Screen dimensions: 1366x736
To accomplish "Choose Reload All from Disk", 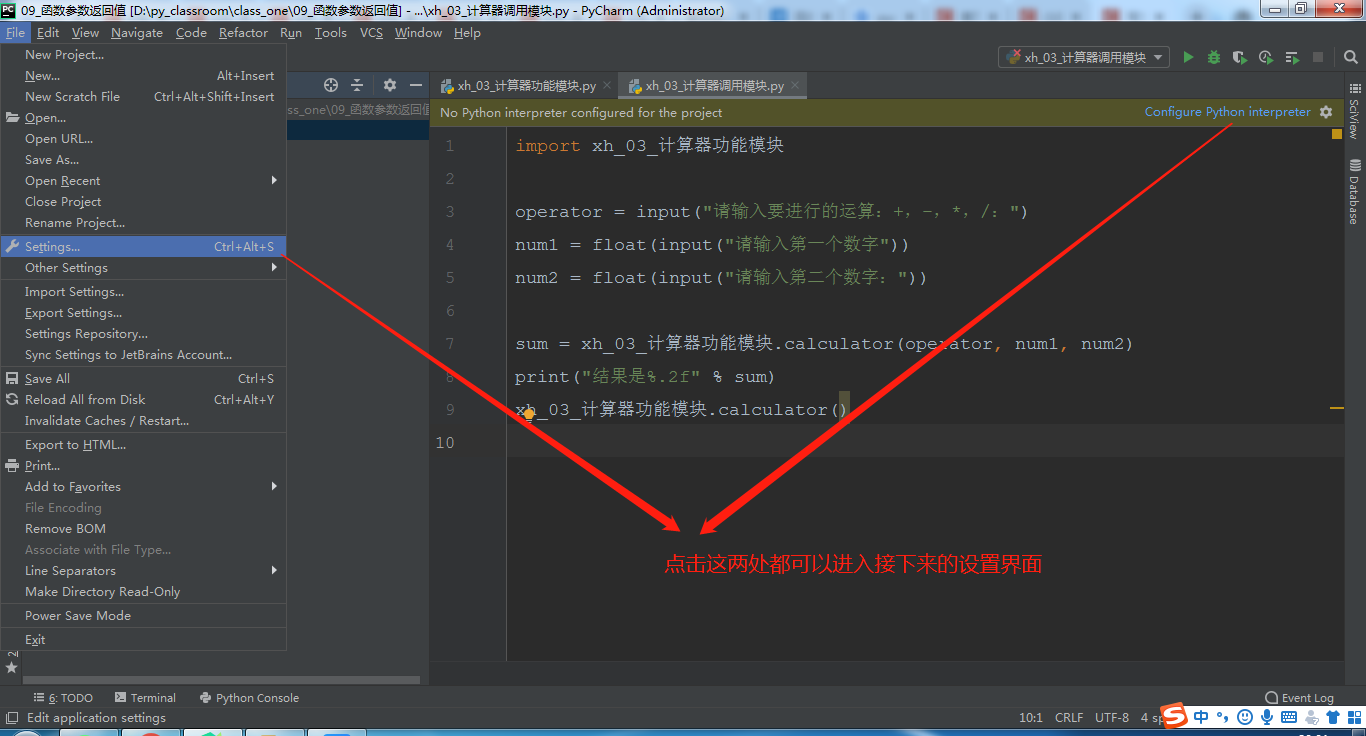I will (143, 400).
